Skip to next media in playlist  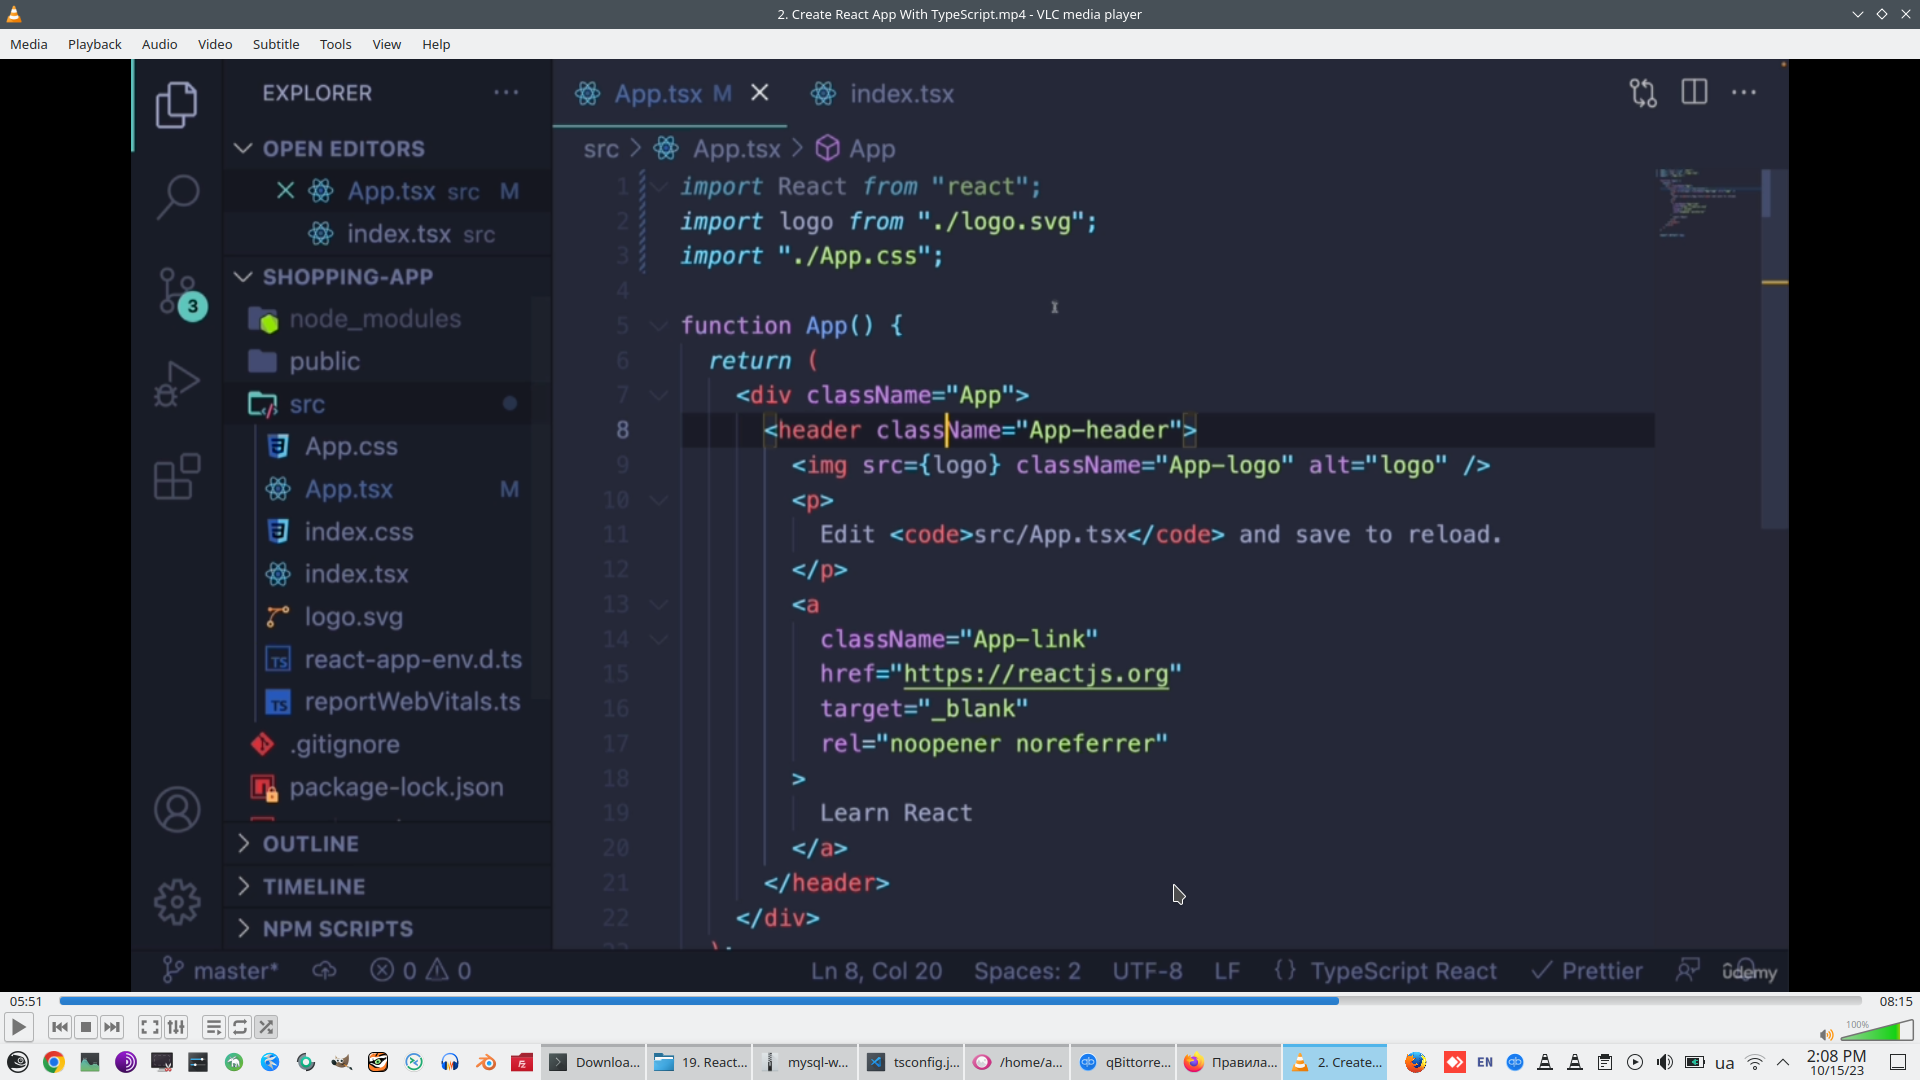(112, 1027)
